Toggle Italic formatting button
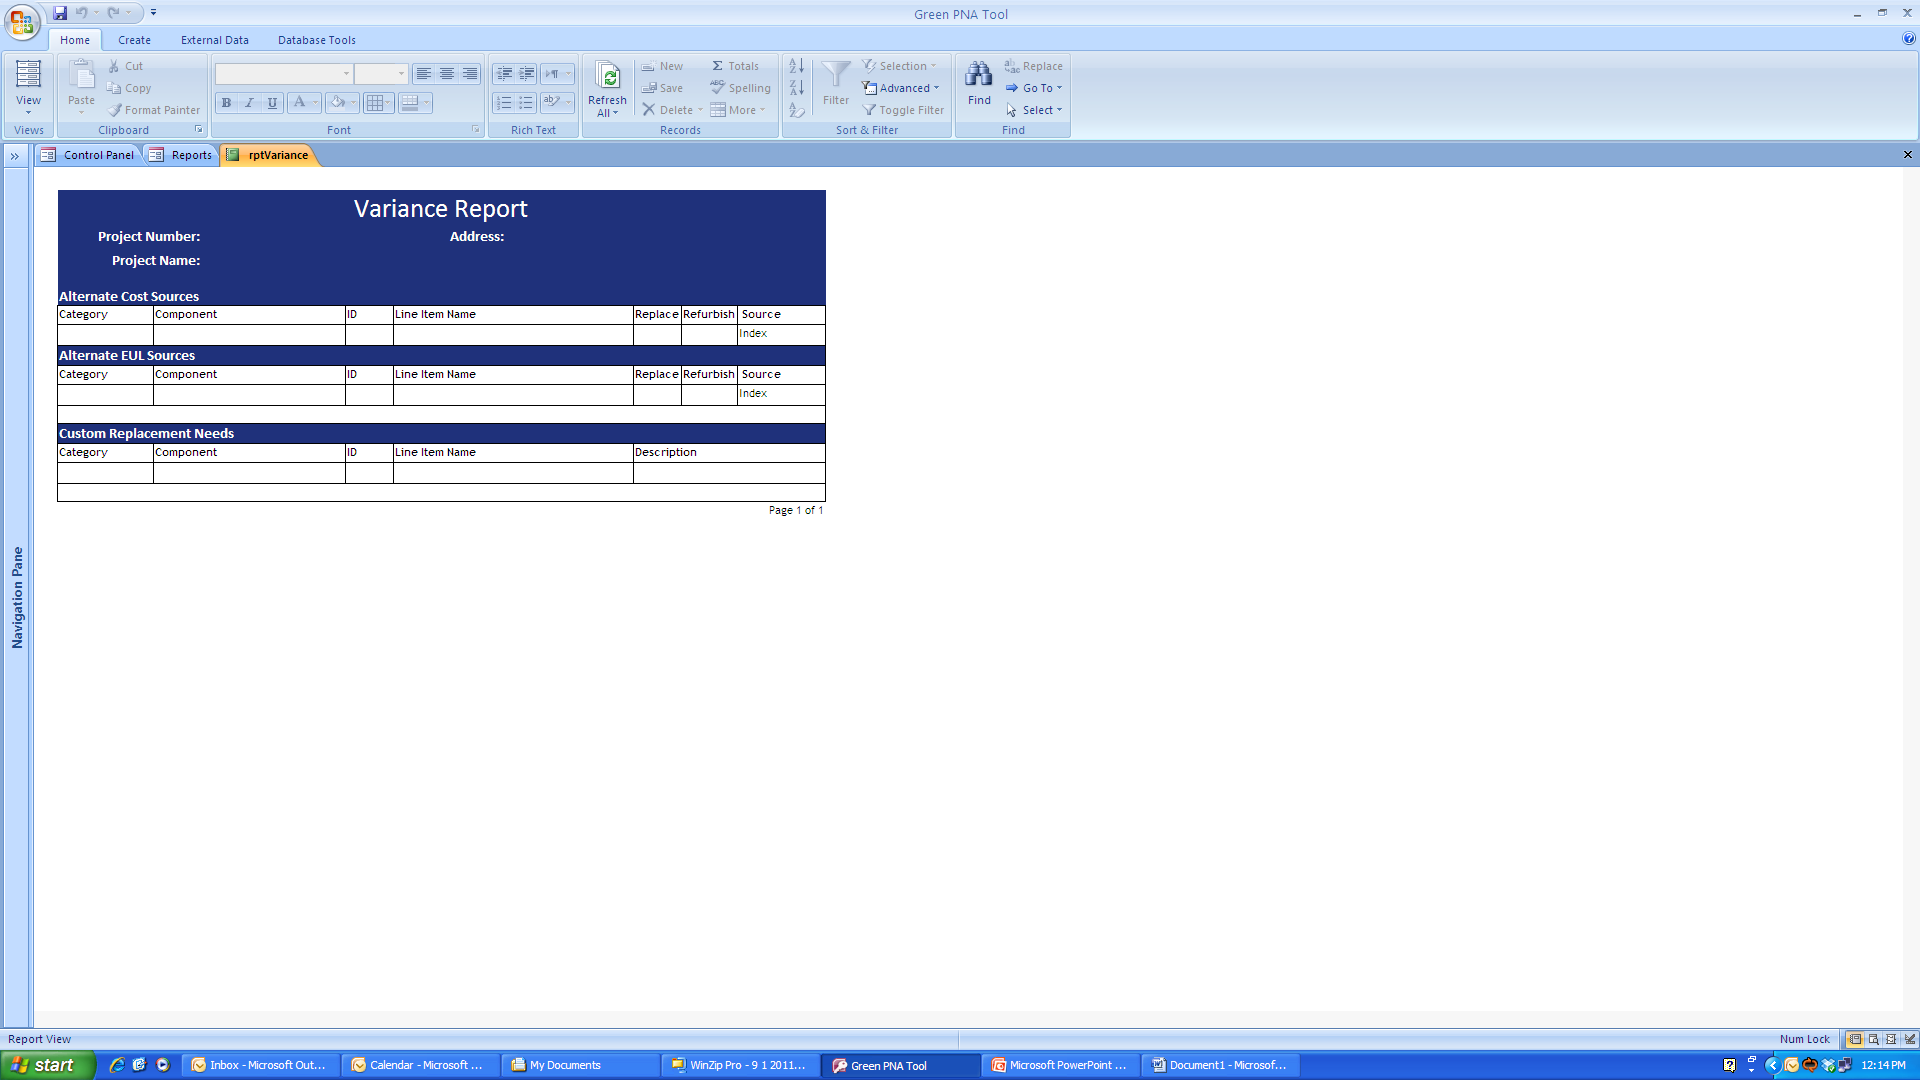Image resolution: width=1920 pixels, height=1080 pixels. tap(249, 103)
